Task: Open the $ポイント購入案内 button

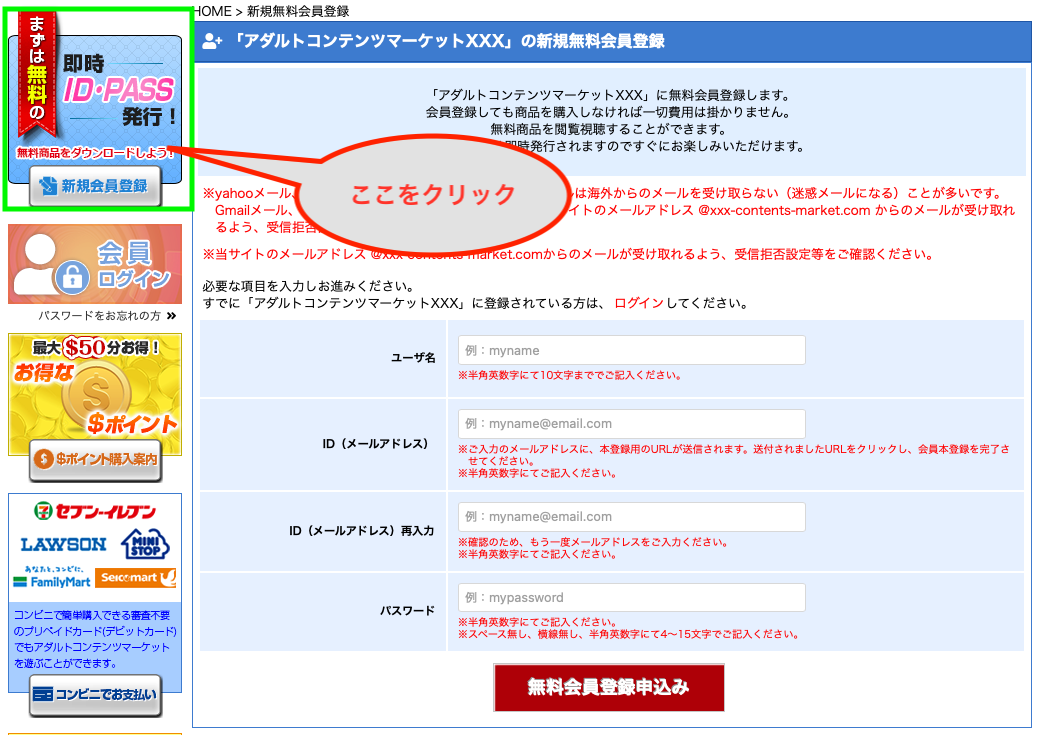Action: (x=95, y=460)
